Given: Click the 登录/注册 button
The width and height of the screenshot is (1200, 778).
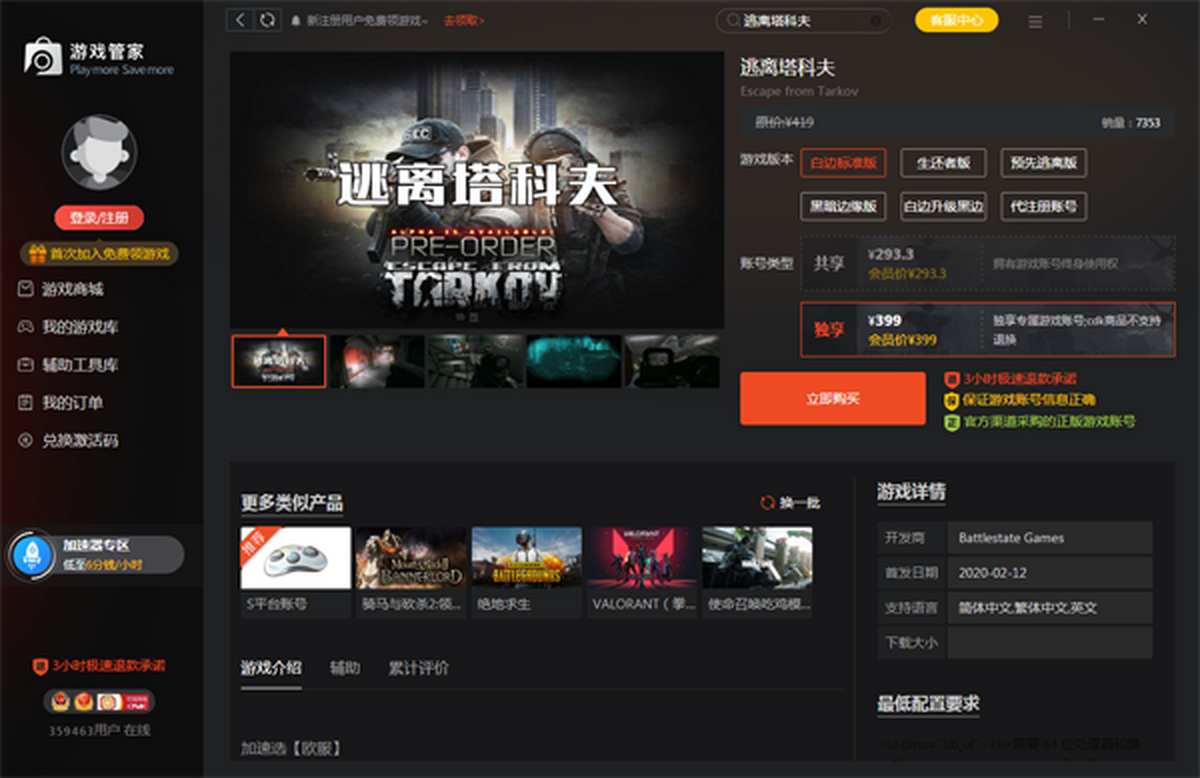Looking at the screenshot, I should click(99, 218).
